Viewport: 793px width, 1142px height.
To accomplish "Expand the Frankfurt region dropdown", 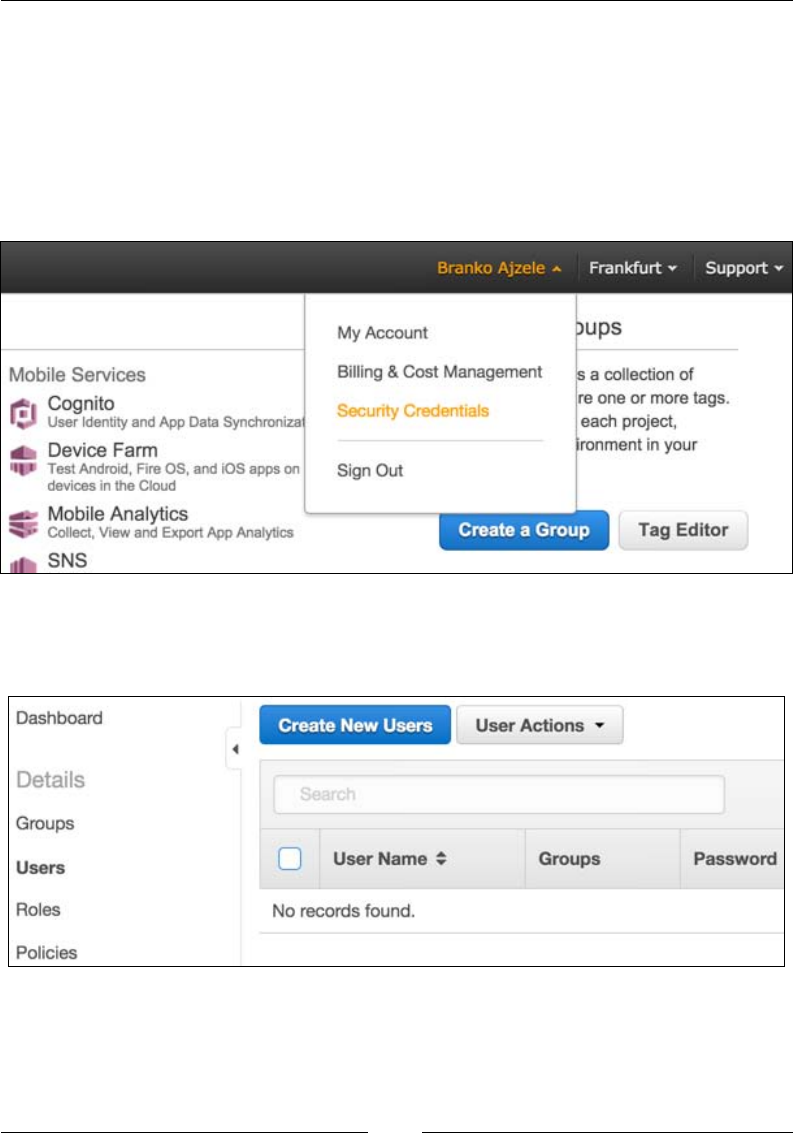I will click(633, 268).
